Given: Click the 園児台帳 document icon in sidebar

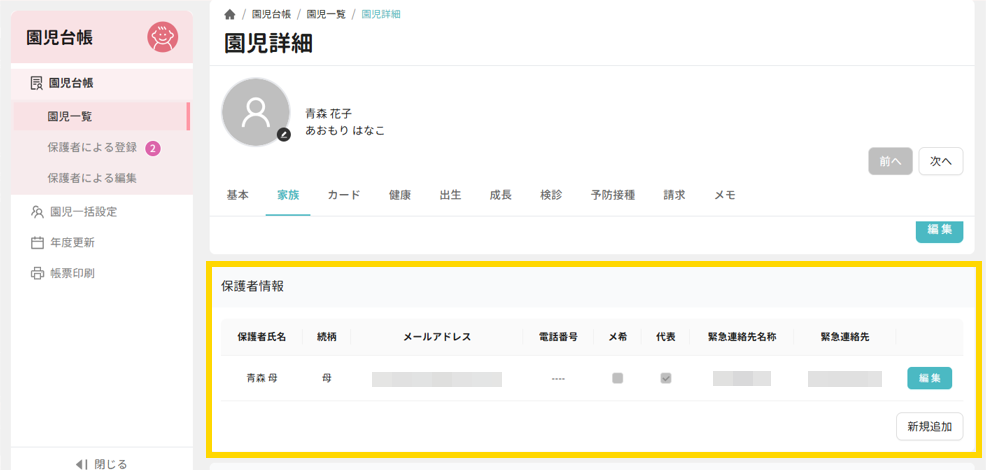Looking at the screenshot, I should 37,83.
